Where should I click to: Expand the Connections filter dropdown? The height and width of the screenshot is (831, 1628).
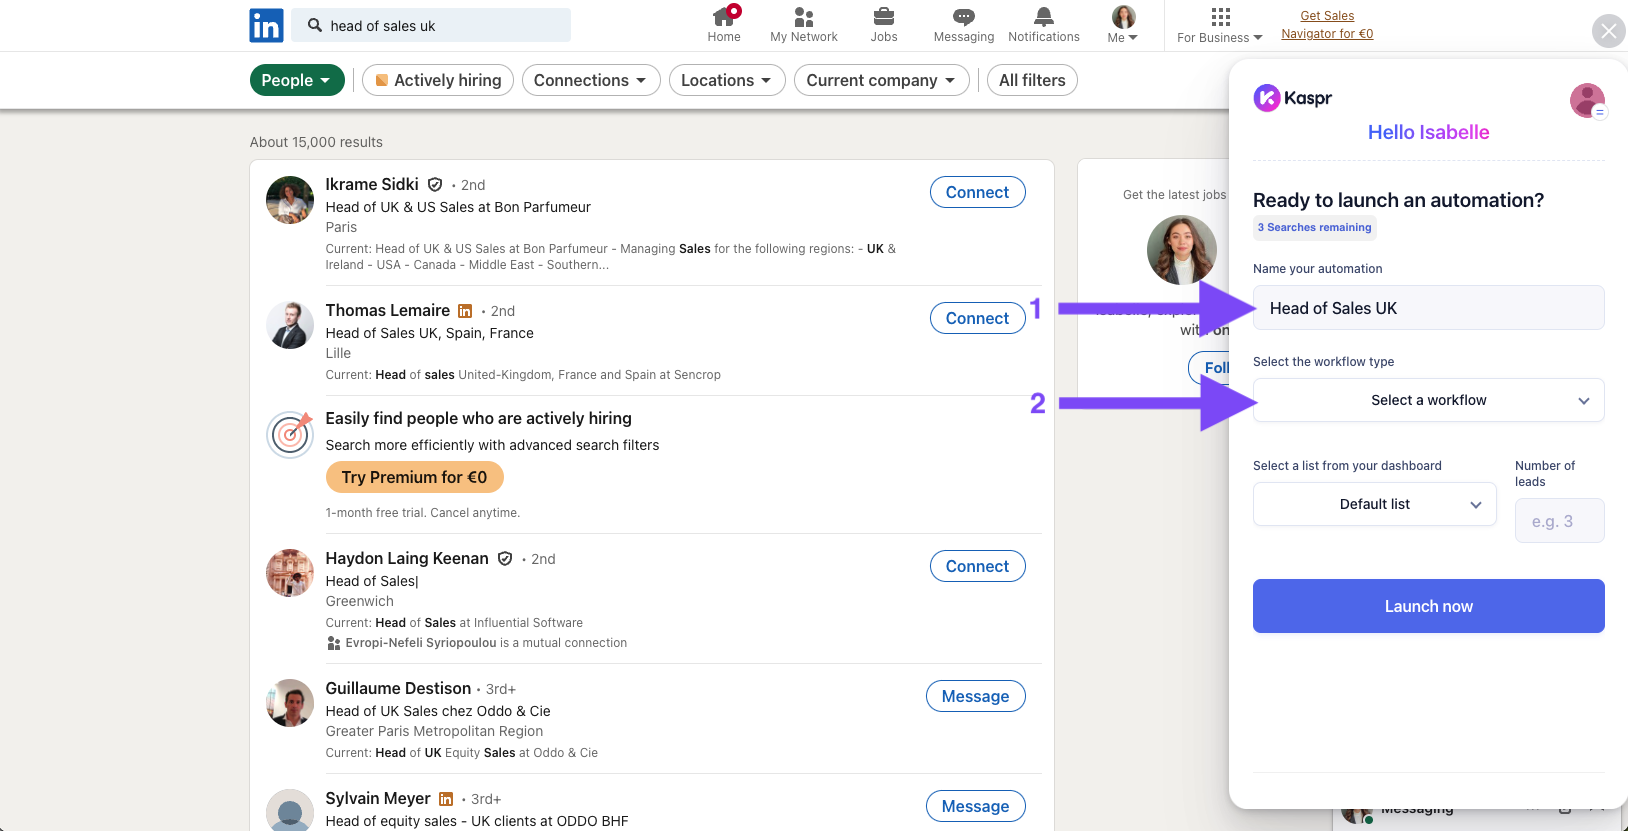tap(591, 80)
